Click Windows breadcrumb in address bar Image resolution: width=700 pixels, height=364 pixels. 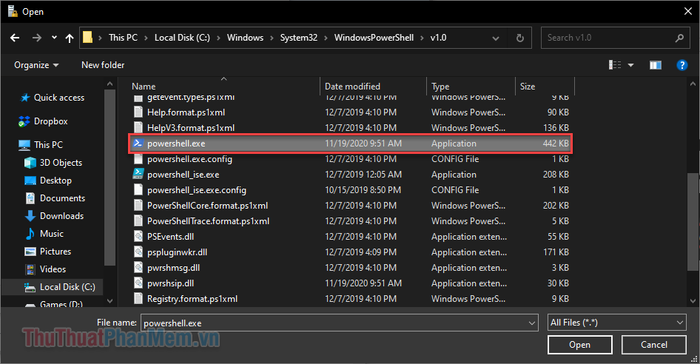coord(245,38)
